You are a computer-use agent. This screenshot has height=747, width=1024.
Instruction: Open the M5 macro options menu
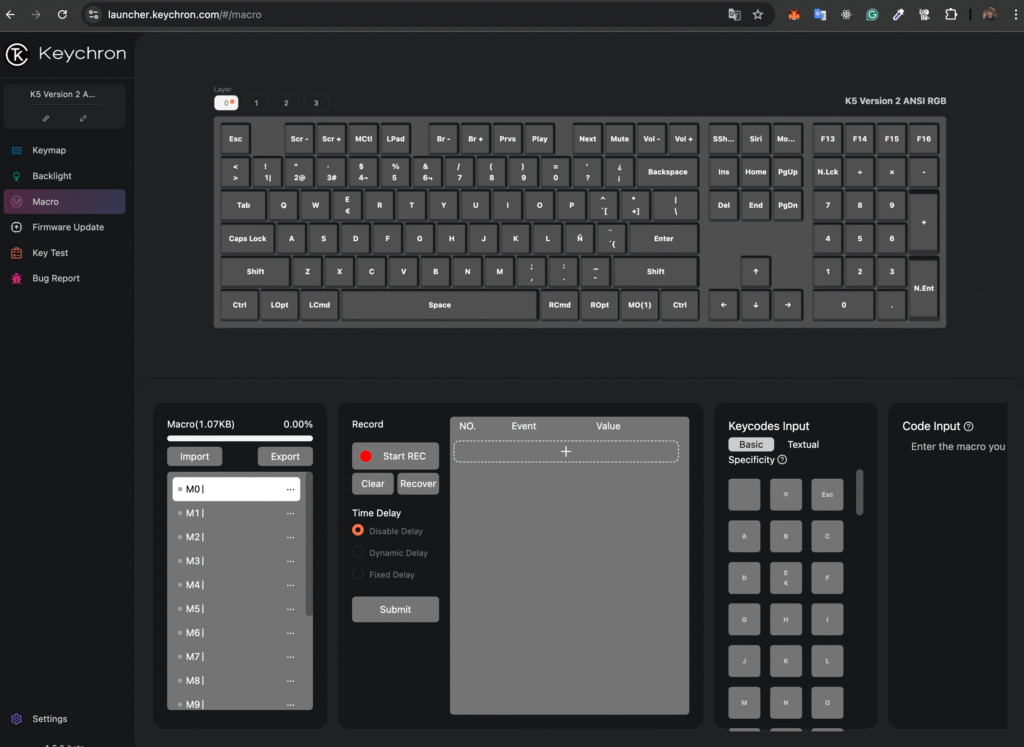pyautogui.click(x=291, y=609)
